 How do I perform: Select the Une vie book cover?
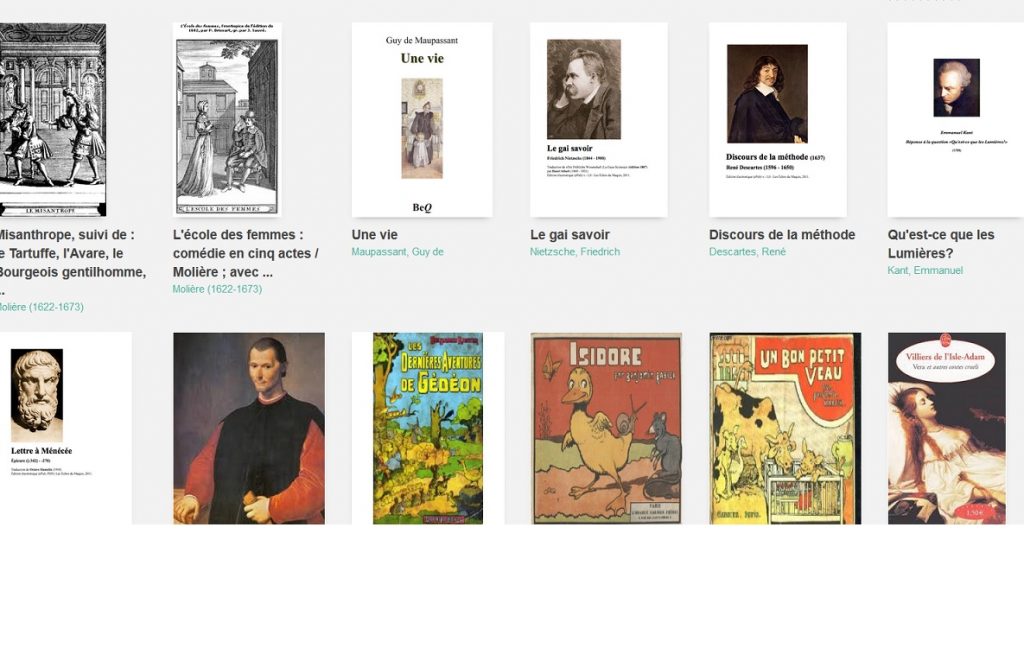(422, 120)
